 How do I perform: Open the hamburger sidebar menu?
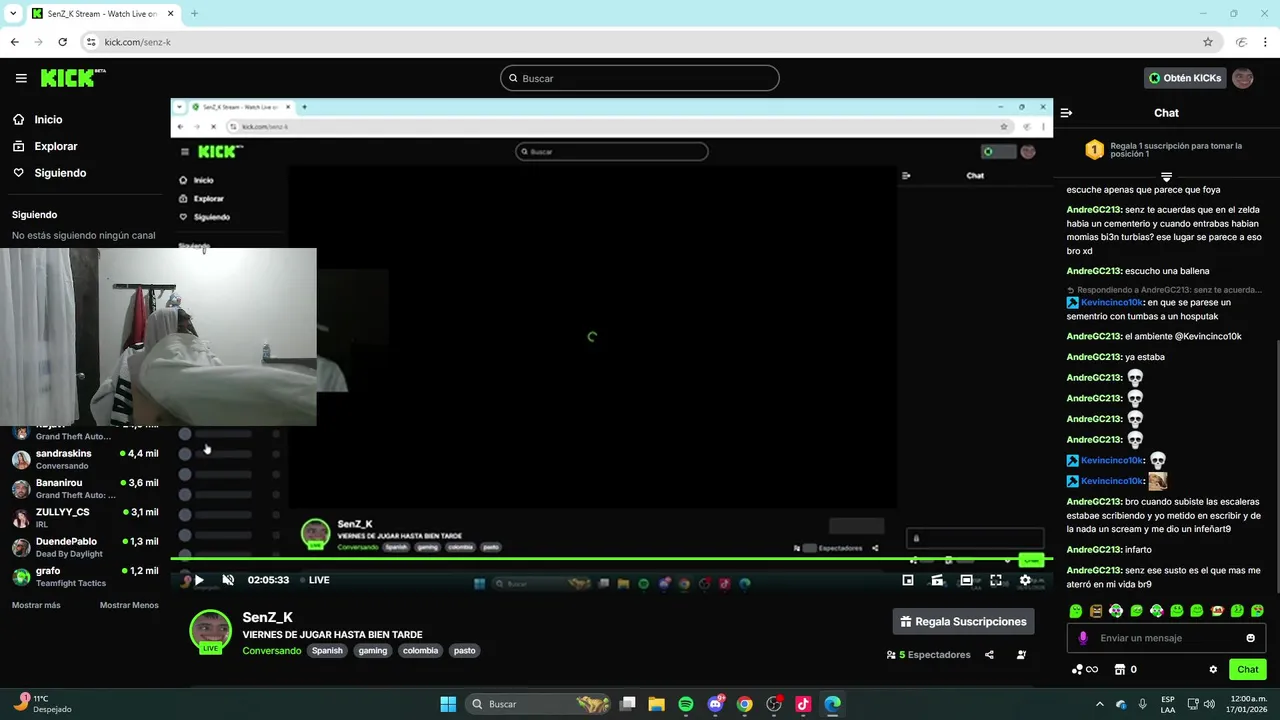(x=21, y=78)
